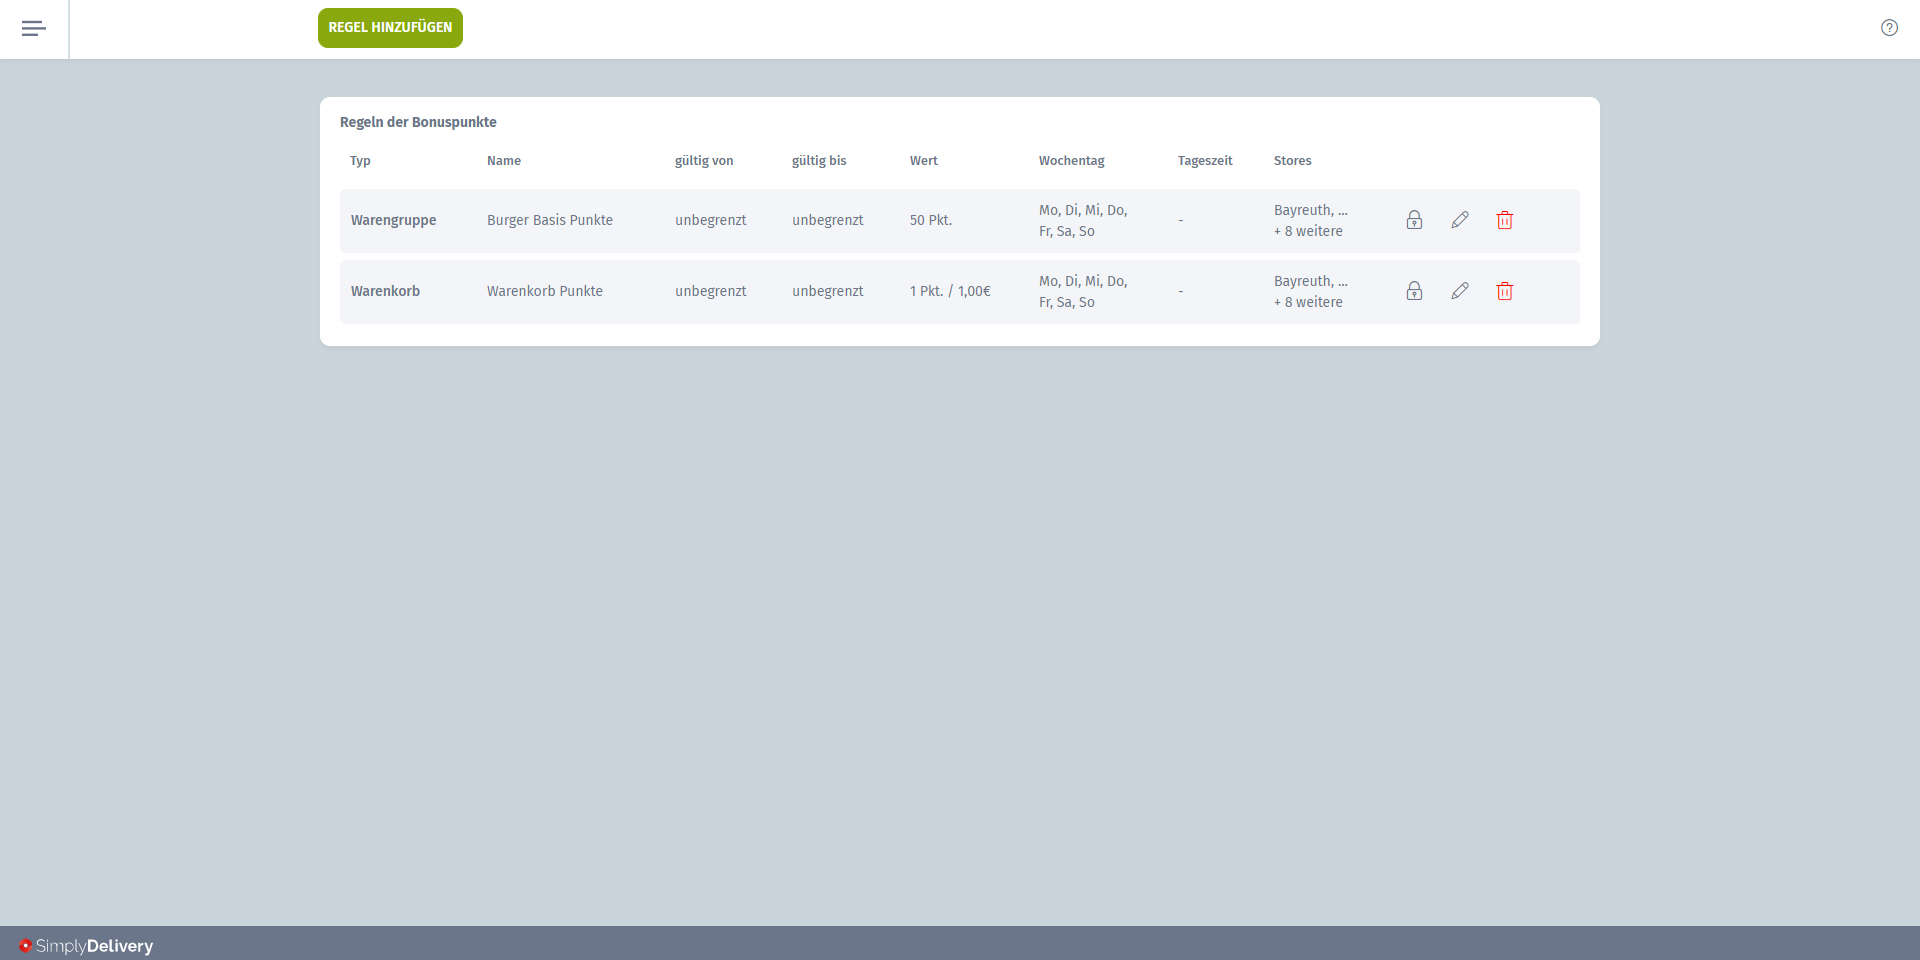The image size is (1920, 960).
Task: Click weekdays cell of Burger Basis Punkte
Action: pyautogui.click(x=1083, y=220)
